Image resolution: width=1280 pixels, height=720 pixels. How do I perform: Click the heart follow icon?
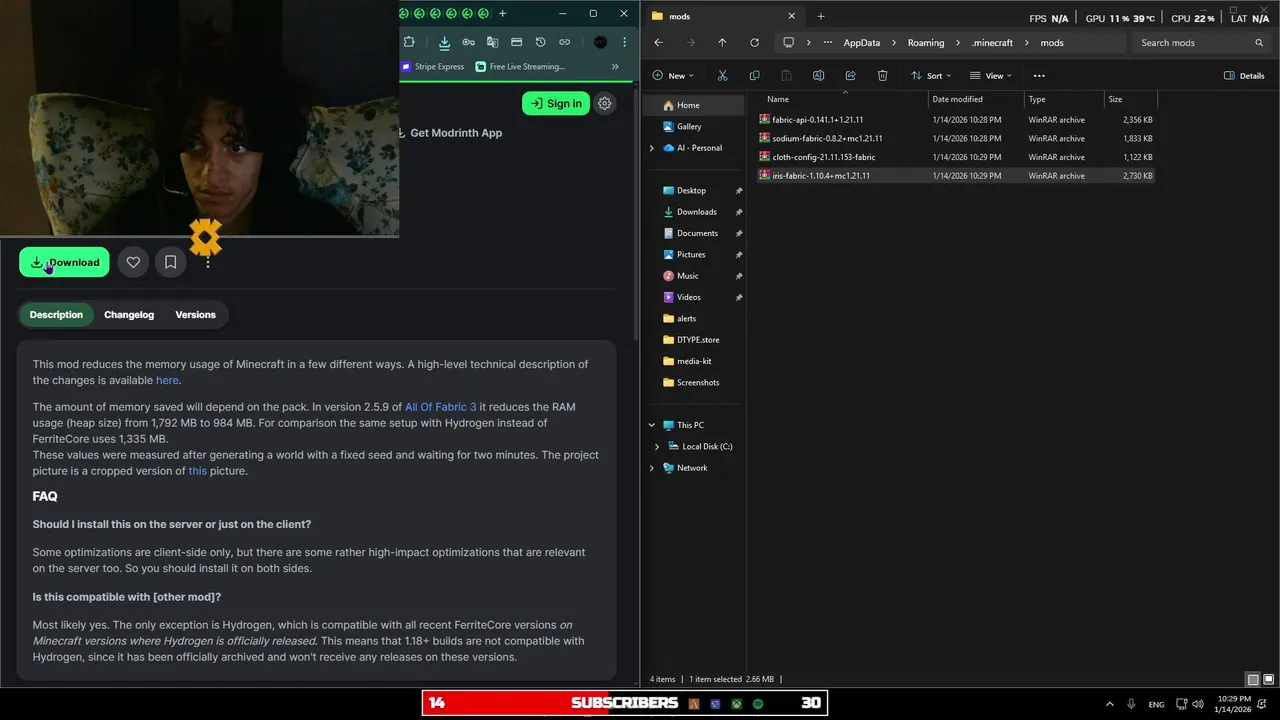(133, 262)
